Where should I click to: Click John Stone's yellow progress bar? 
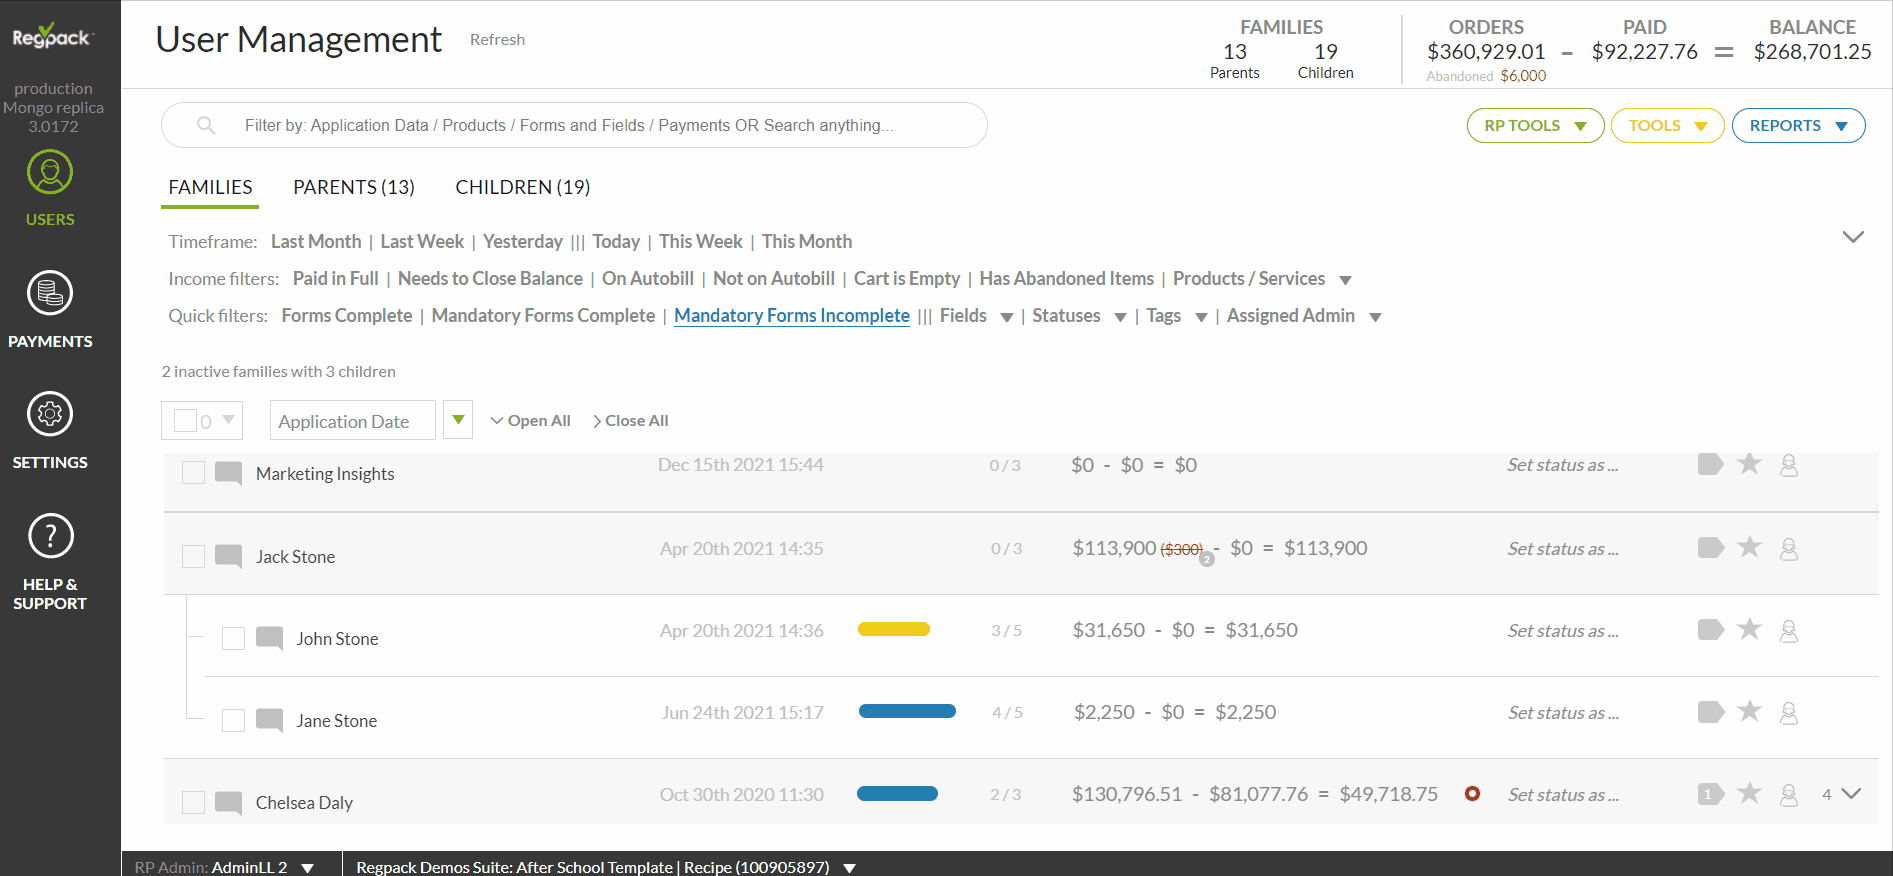[x=894, y=629]
